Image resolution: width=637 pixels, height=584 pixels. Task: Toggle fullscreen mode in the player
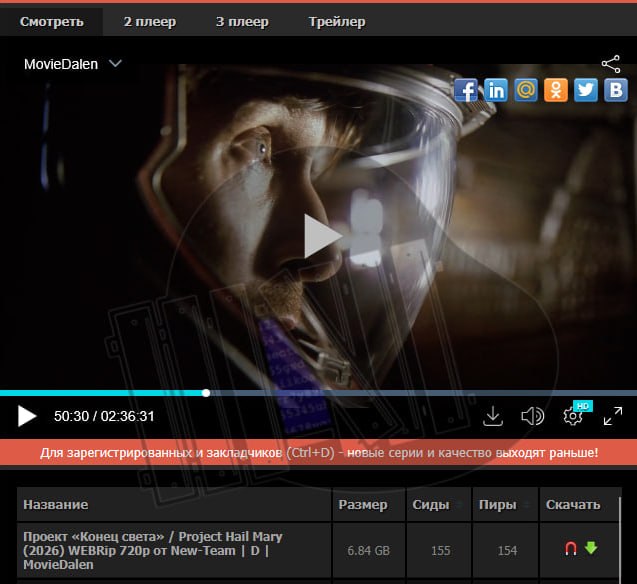pyautogui.click(x=612, y=416)
